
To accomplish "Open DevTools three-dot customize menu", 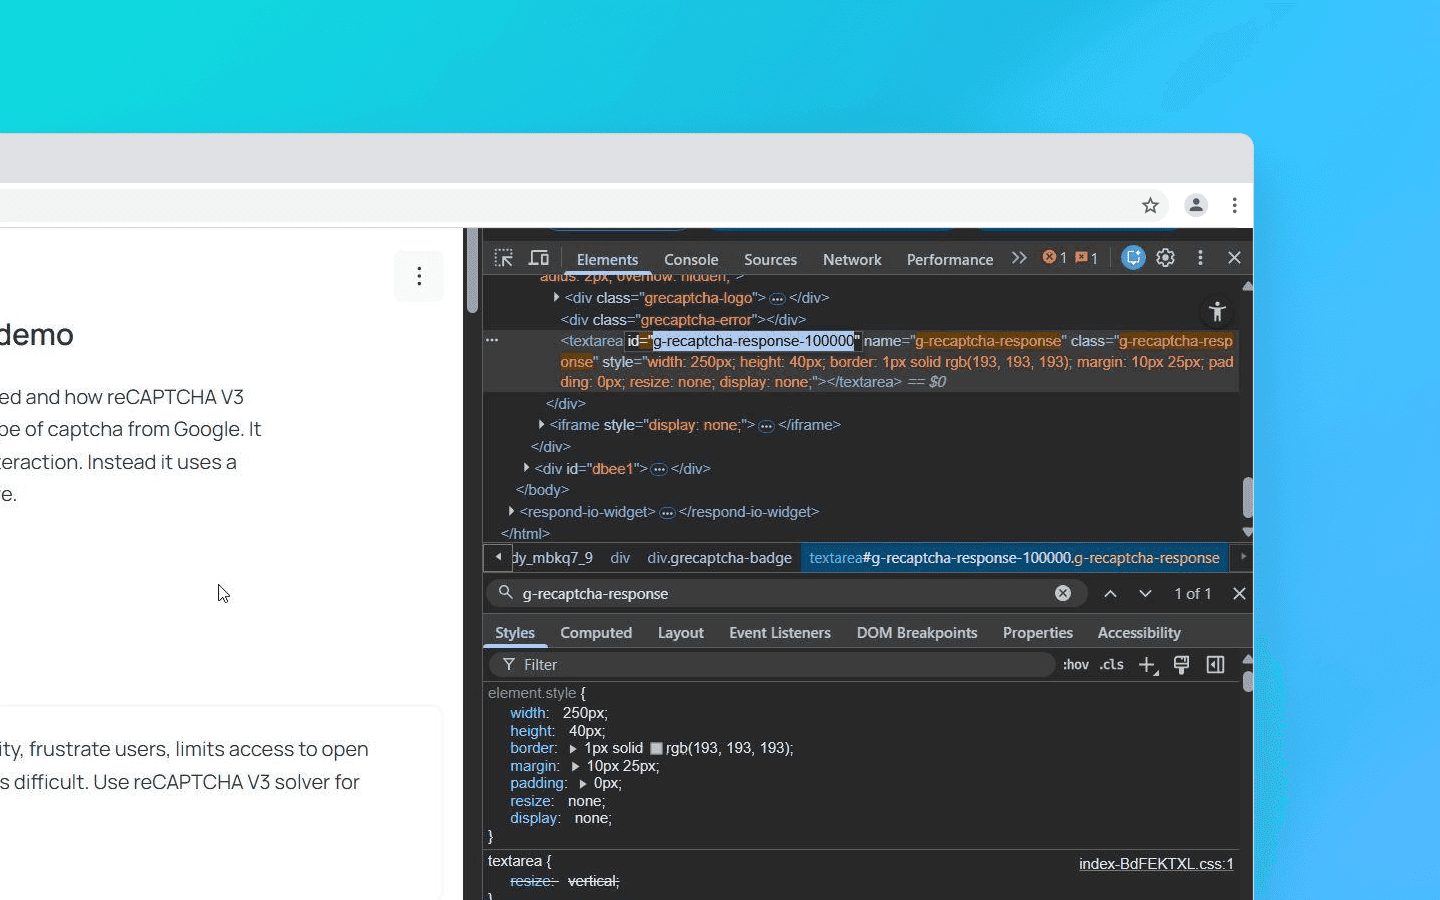I will pyautogui.click(x=1201, y=258).
